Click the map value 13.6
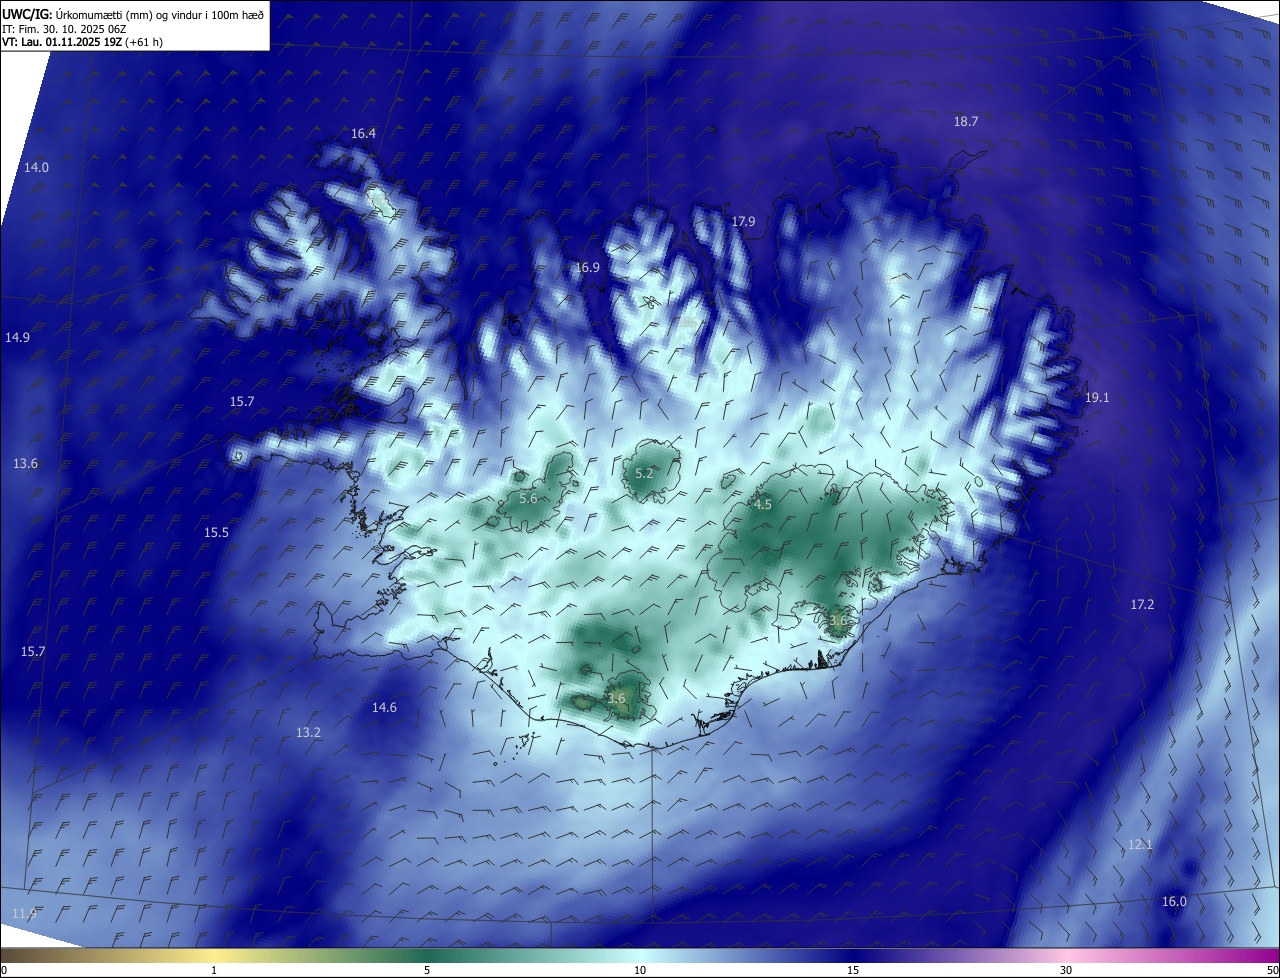The image size is (1280, 978). tap(25, 464)
